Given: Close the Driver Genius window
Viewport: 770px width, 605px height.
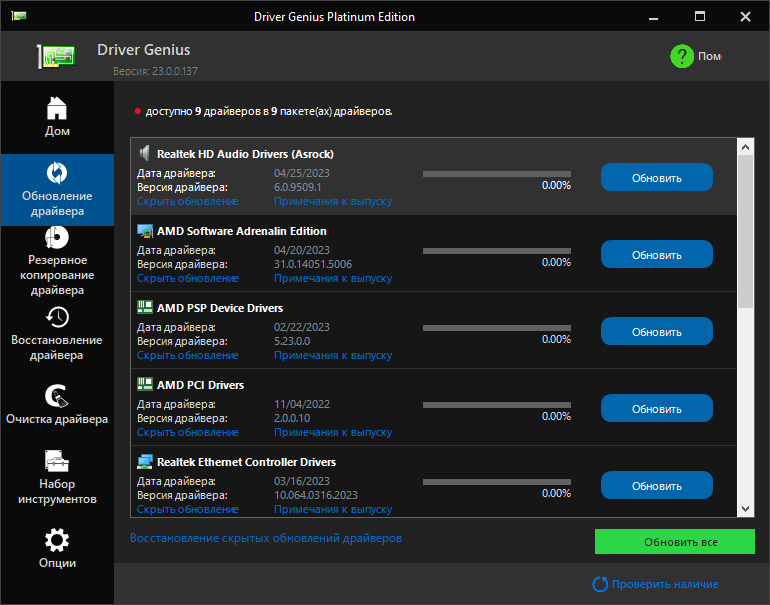Looking at the screenshot, I should coord(745,17).
